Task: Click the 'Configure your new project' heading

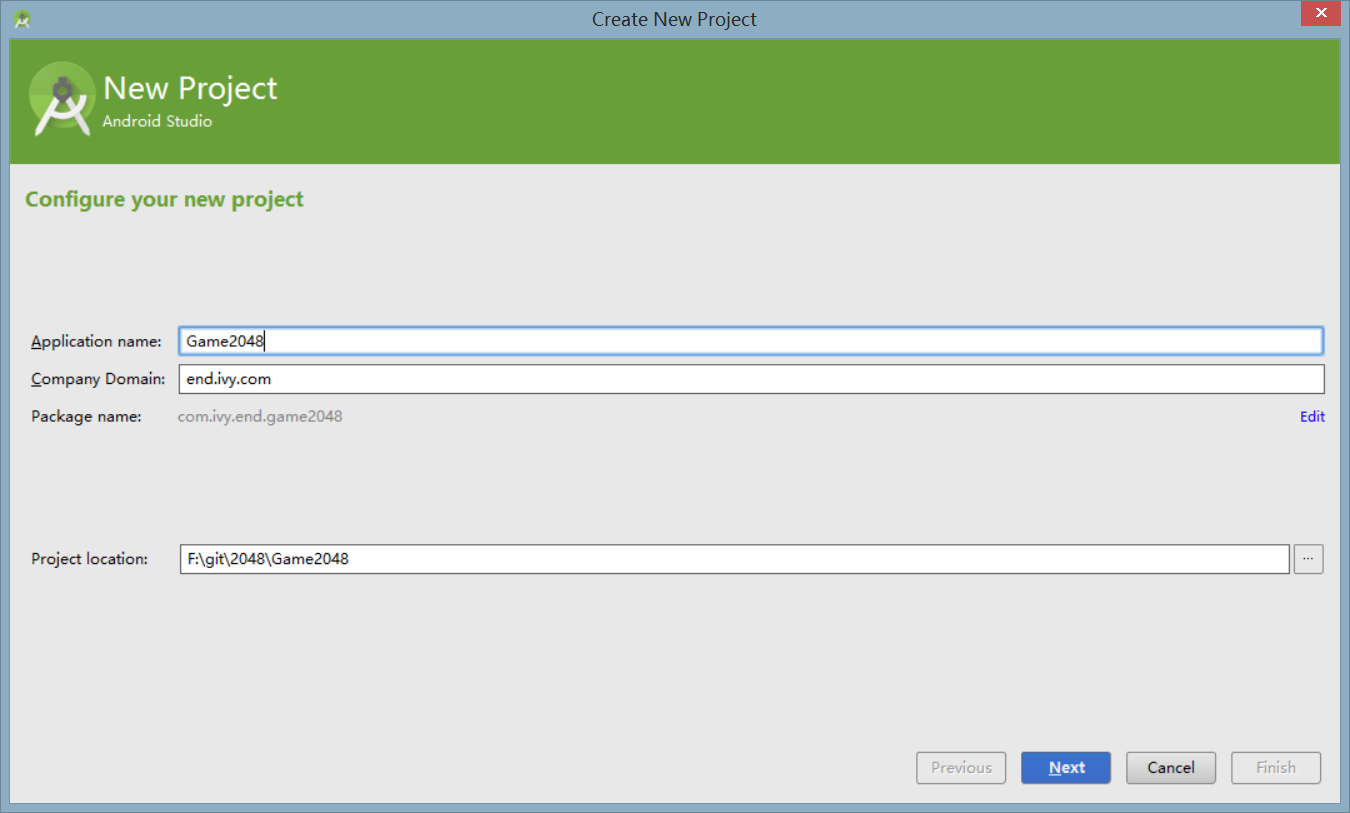Action: coord(164,199)
